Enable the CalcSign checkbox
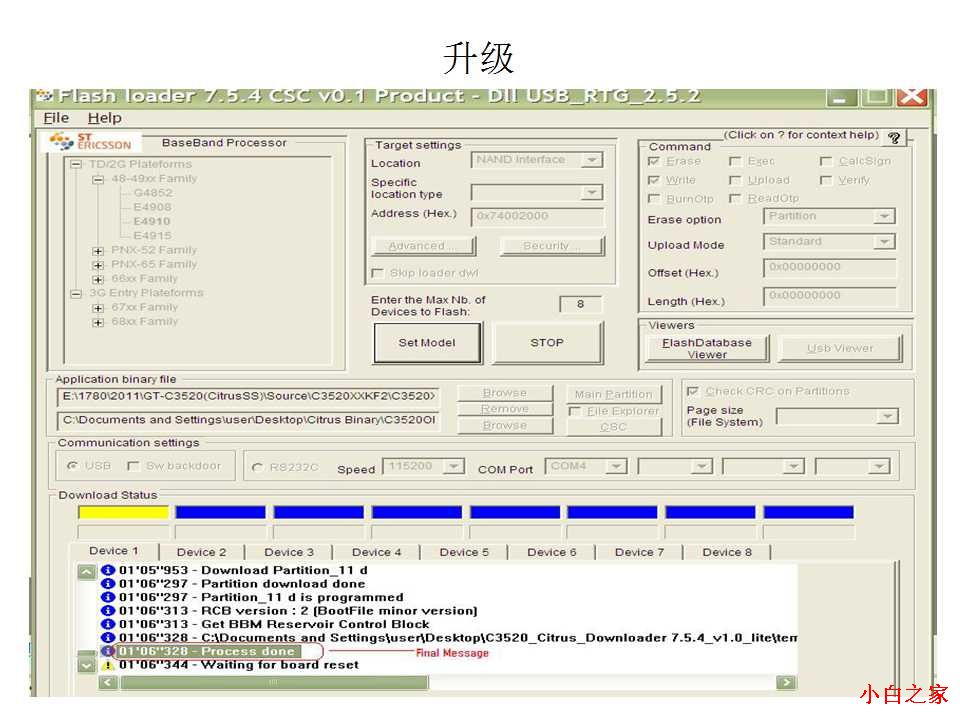960x720 pixels. point(826,162)
